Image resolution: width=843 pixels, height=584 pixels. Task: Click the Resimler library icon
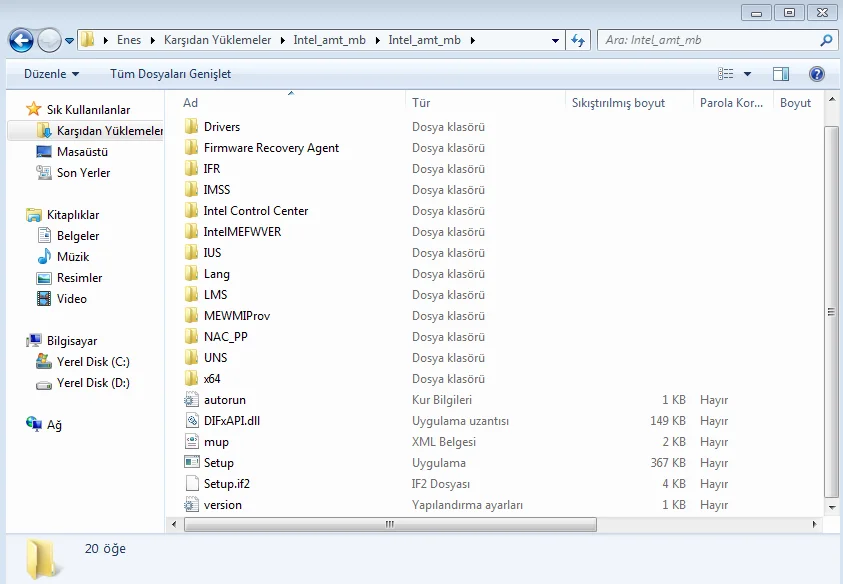coord(44,277)
